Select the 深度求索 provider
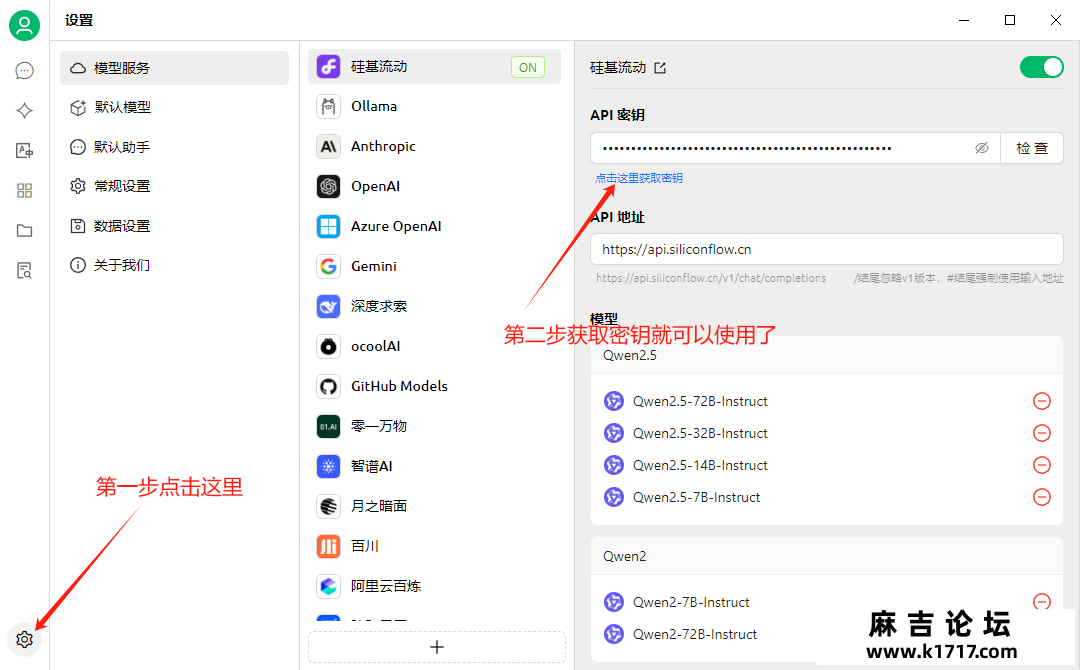This screenshot has width=1080, height=670. pyautogui.click(x=434, y=306)
